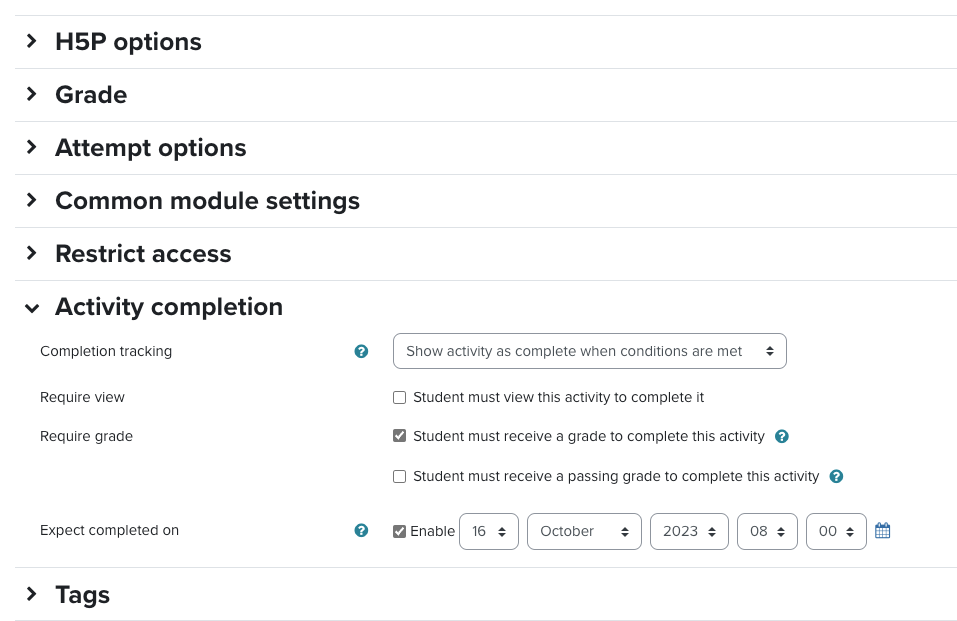The image size is (957, 621).
Task: Open help for Expect completed on
Action: [361, 531]
